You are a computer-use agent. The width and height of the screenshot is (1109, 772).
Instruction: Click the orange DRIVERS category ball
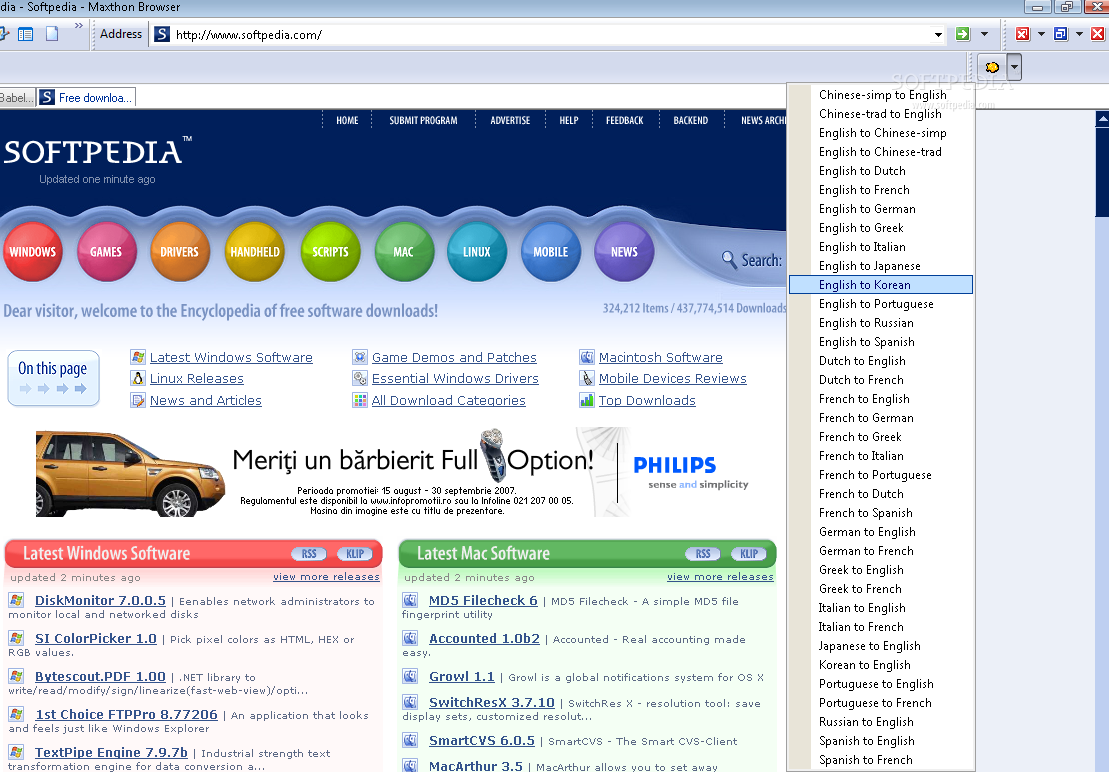[x=180, y=252]
